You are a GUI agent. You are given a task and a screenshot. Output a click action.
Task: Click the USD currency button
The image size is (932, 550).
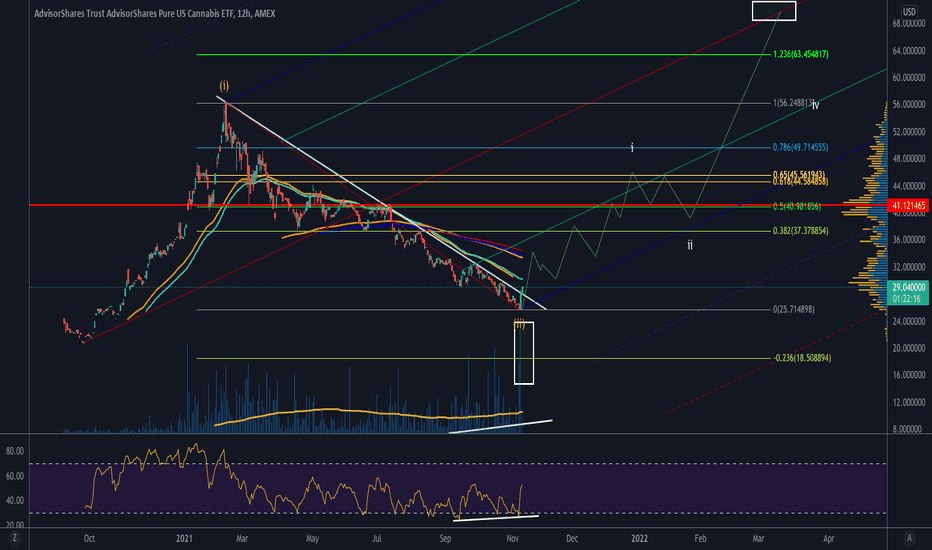[x=909, y=11]
